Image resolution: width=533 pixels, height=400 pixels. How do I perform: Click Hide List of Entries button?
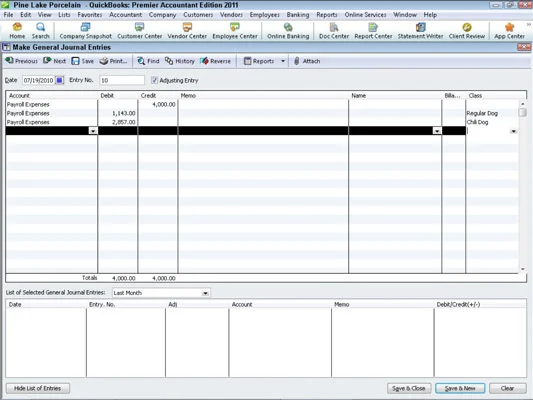(37, 388)
